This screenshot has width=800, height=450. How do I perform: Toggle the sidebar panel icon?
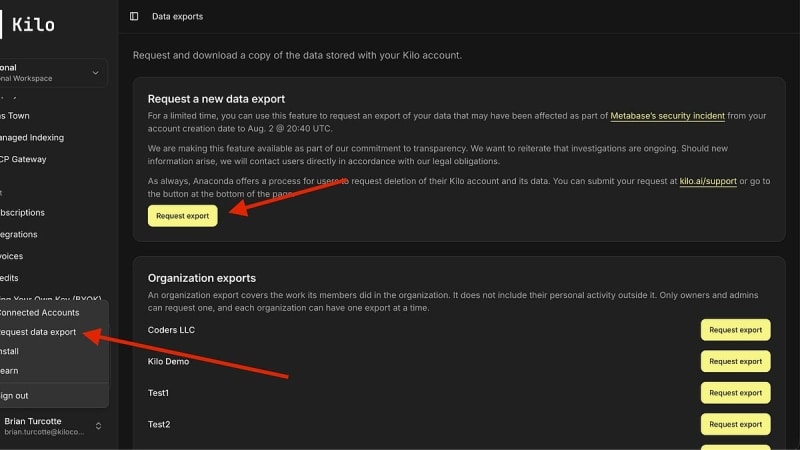(x=134, y=16)
